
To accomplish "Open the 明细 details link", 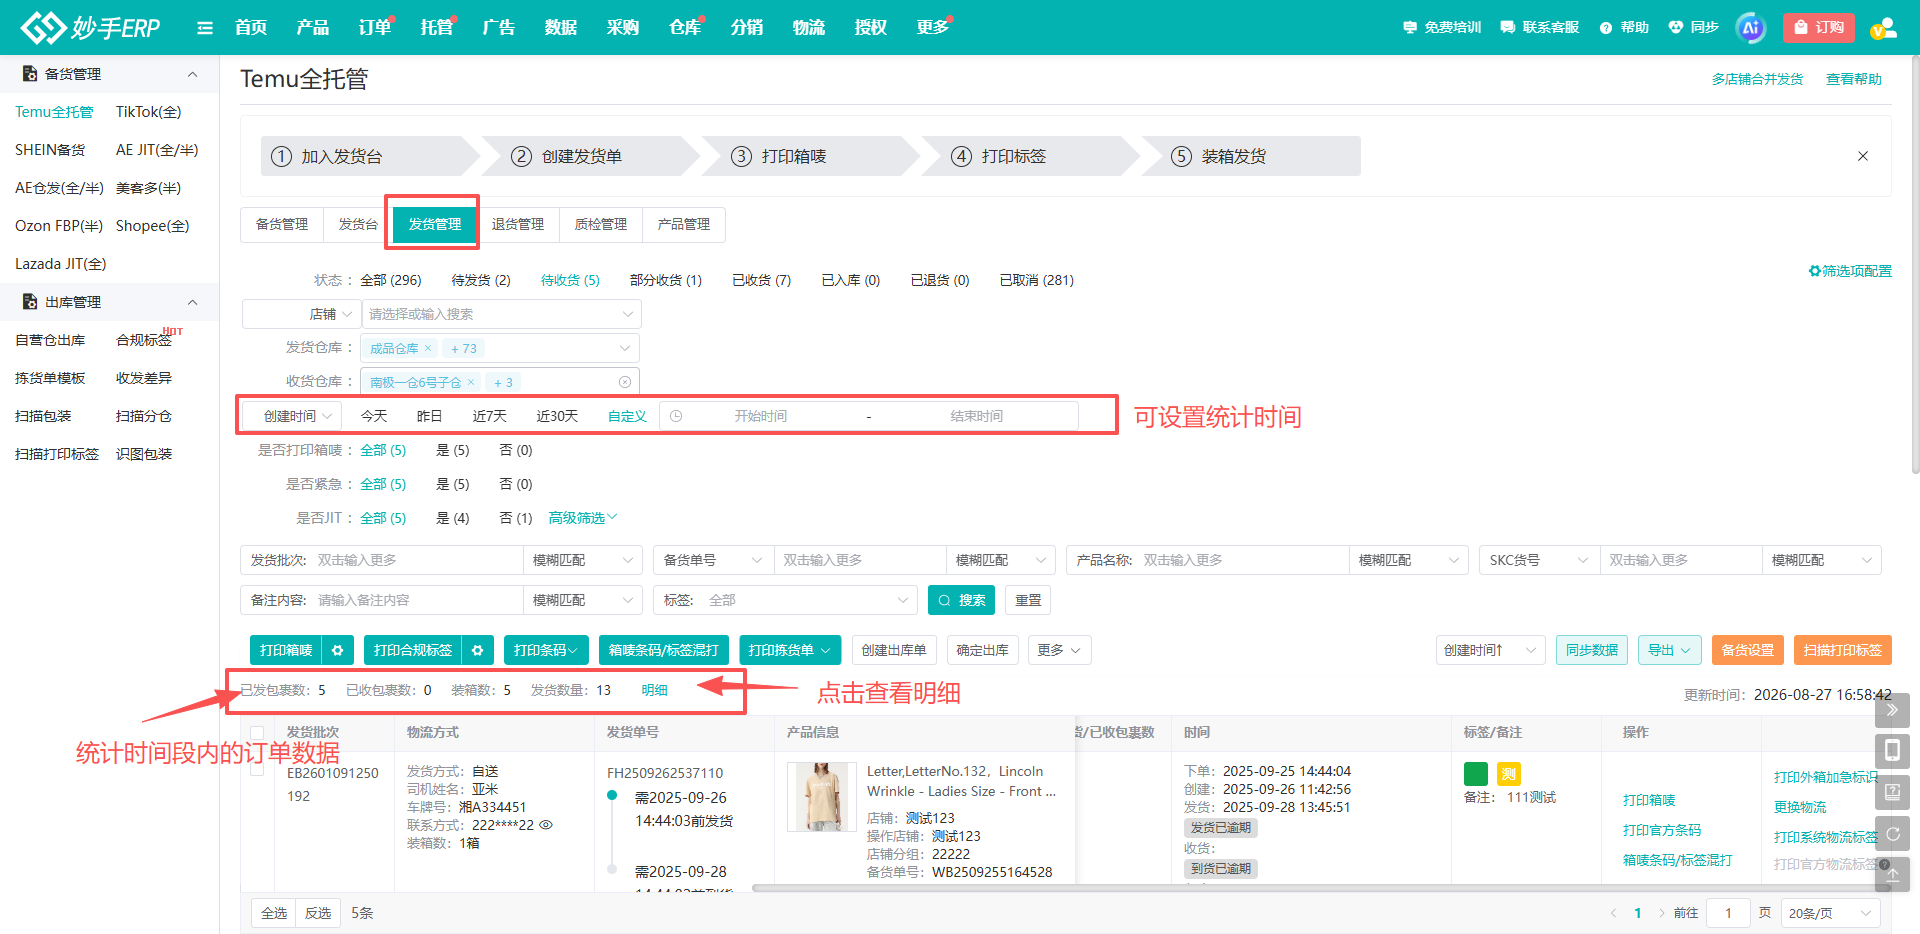I will coord(655,690).
